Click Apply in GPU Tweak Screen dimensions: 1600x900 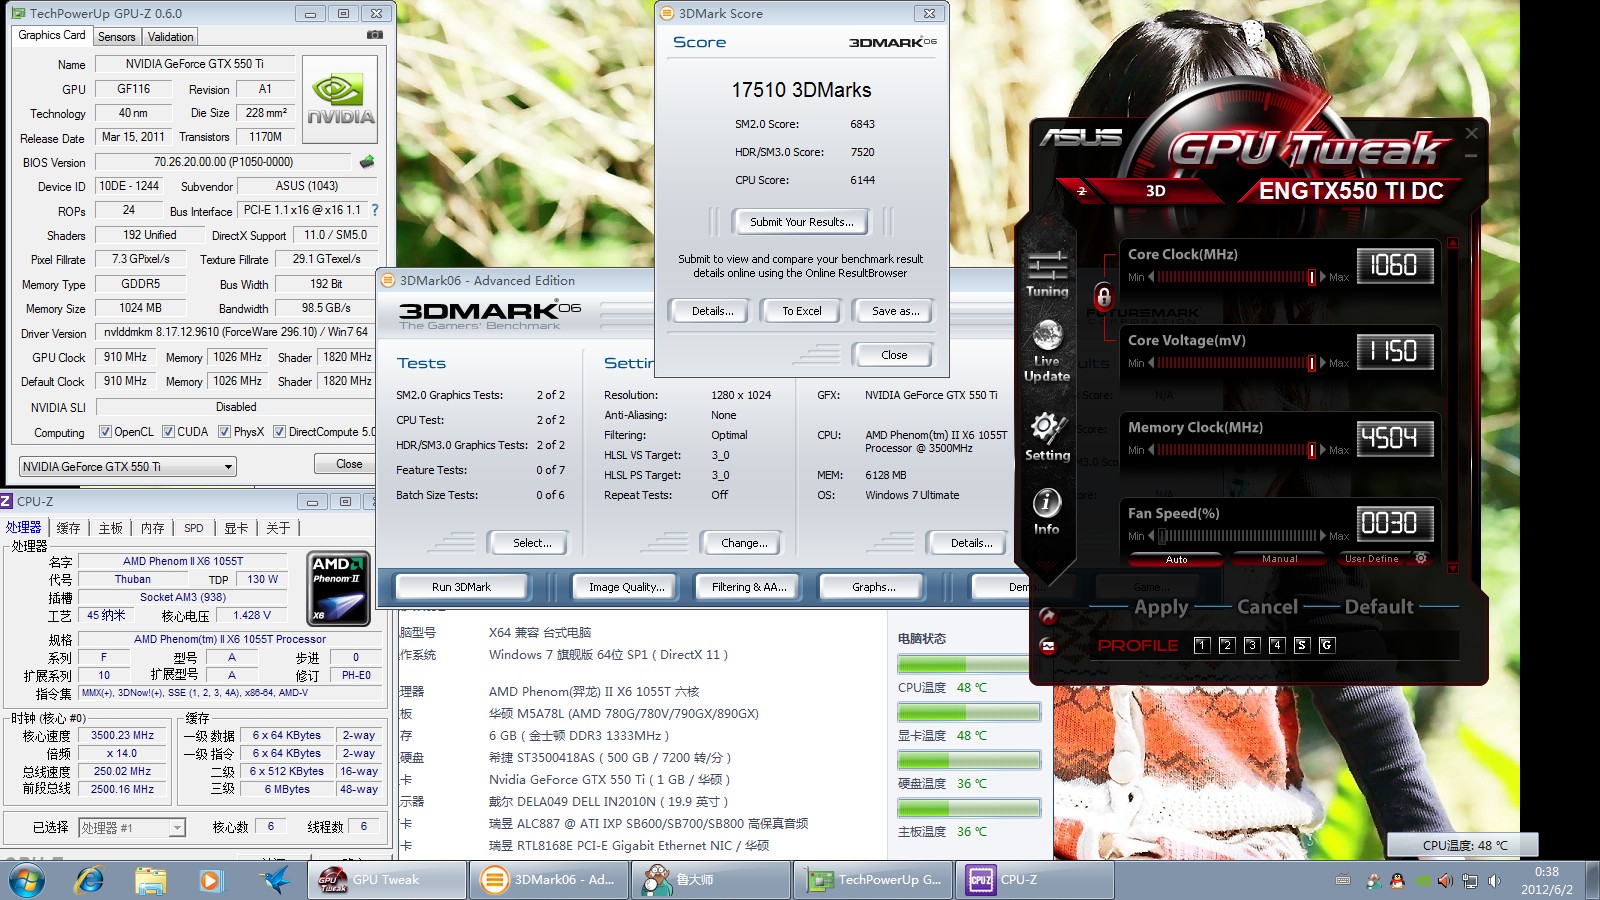[x=1161, y=607]
